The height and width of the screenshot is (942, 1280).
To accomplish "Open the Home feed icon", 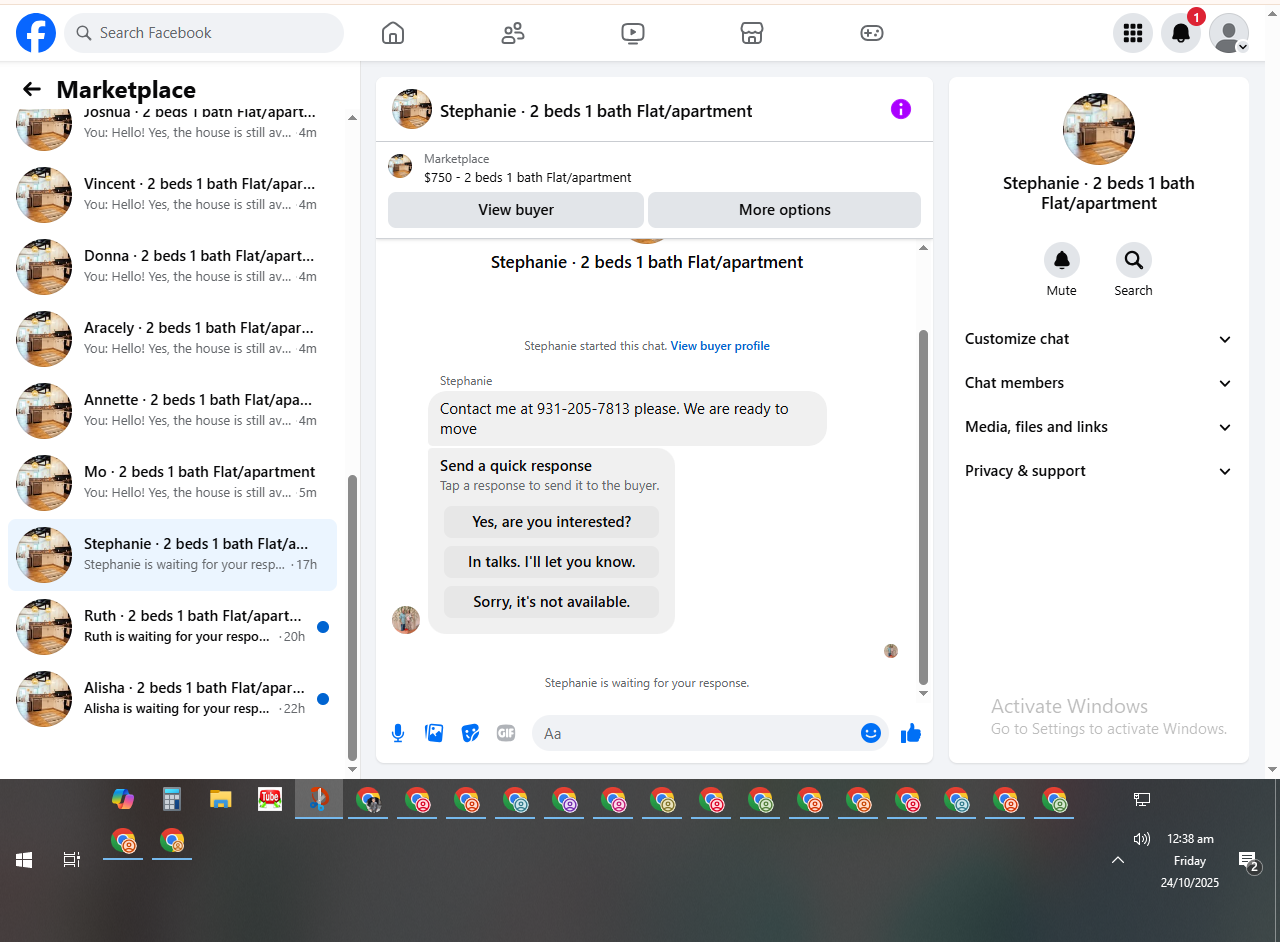I will (393, 33).
